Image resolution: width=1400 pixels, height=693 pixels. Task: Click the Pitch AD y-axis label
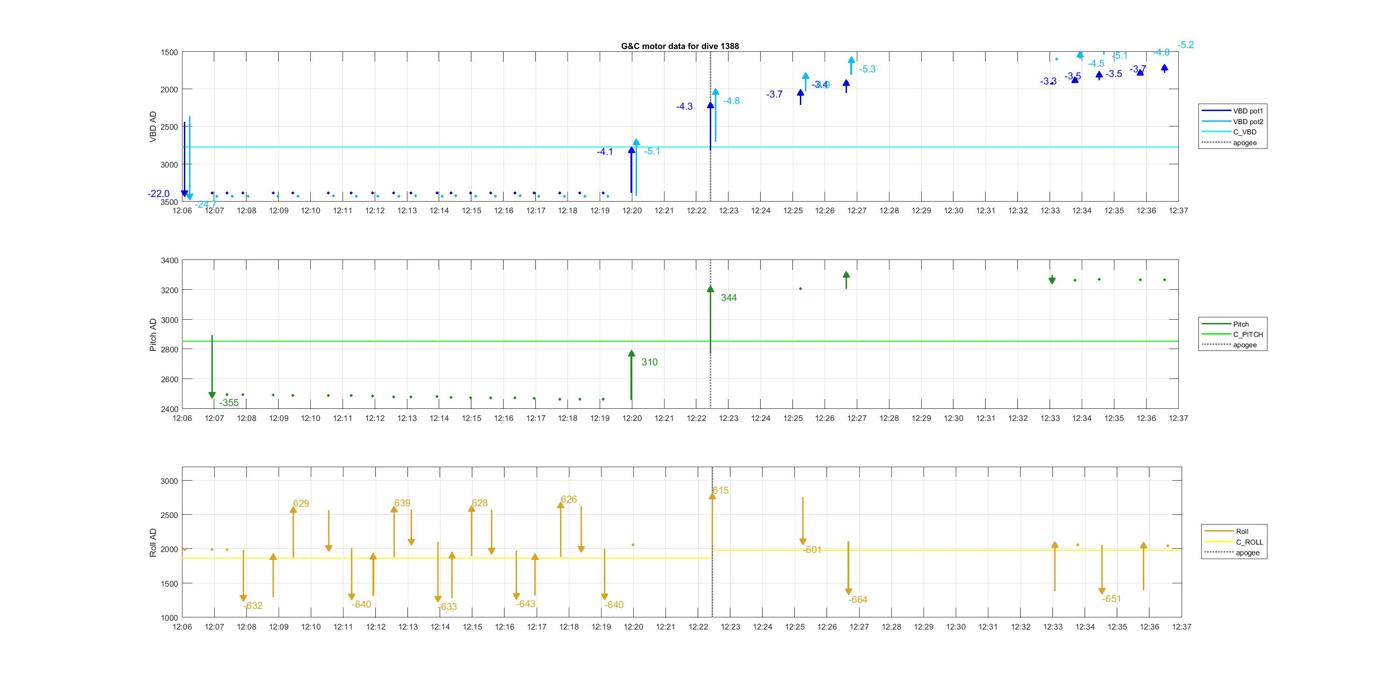153,335
